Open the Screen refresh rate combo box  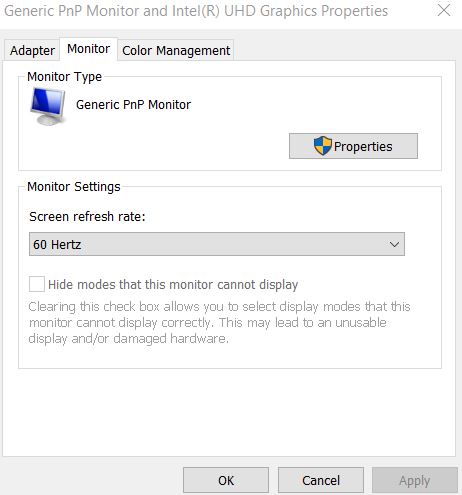pos(217,244)
